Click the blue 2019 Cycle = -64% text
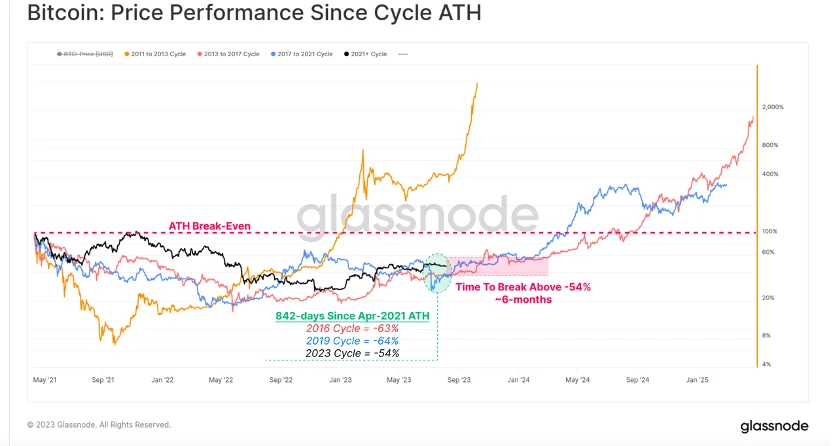Screen dimensions: 832x446 351,340
